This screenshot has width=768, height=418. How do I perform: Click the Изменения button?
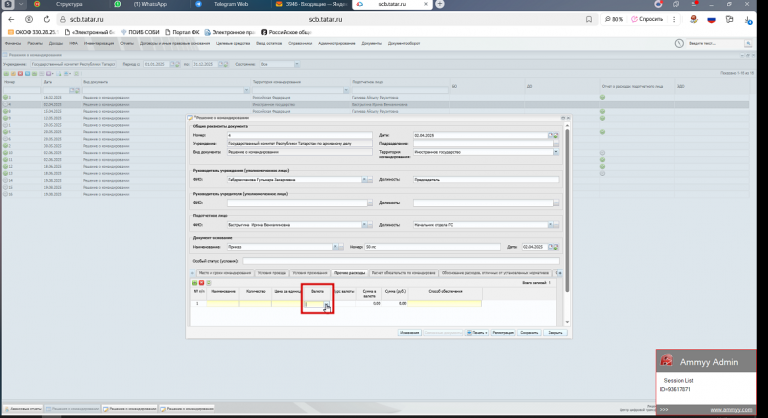click(409, 333)
